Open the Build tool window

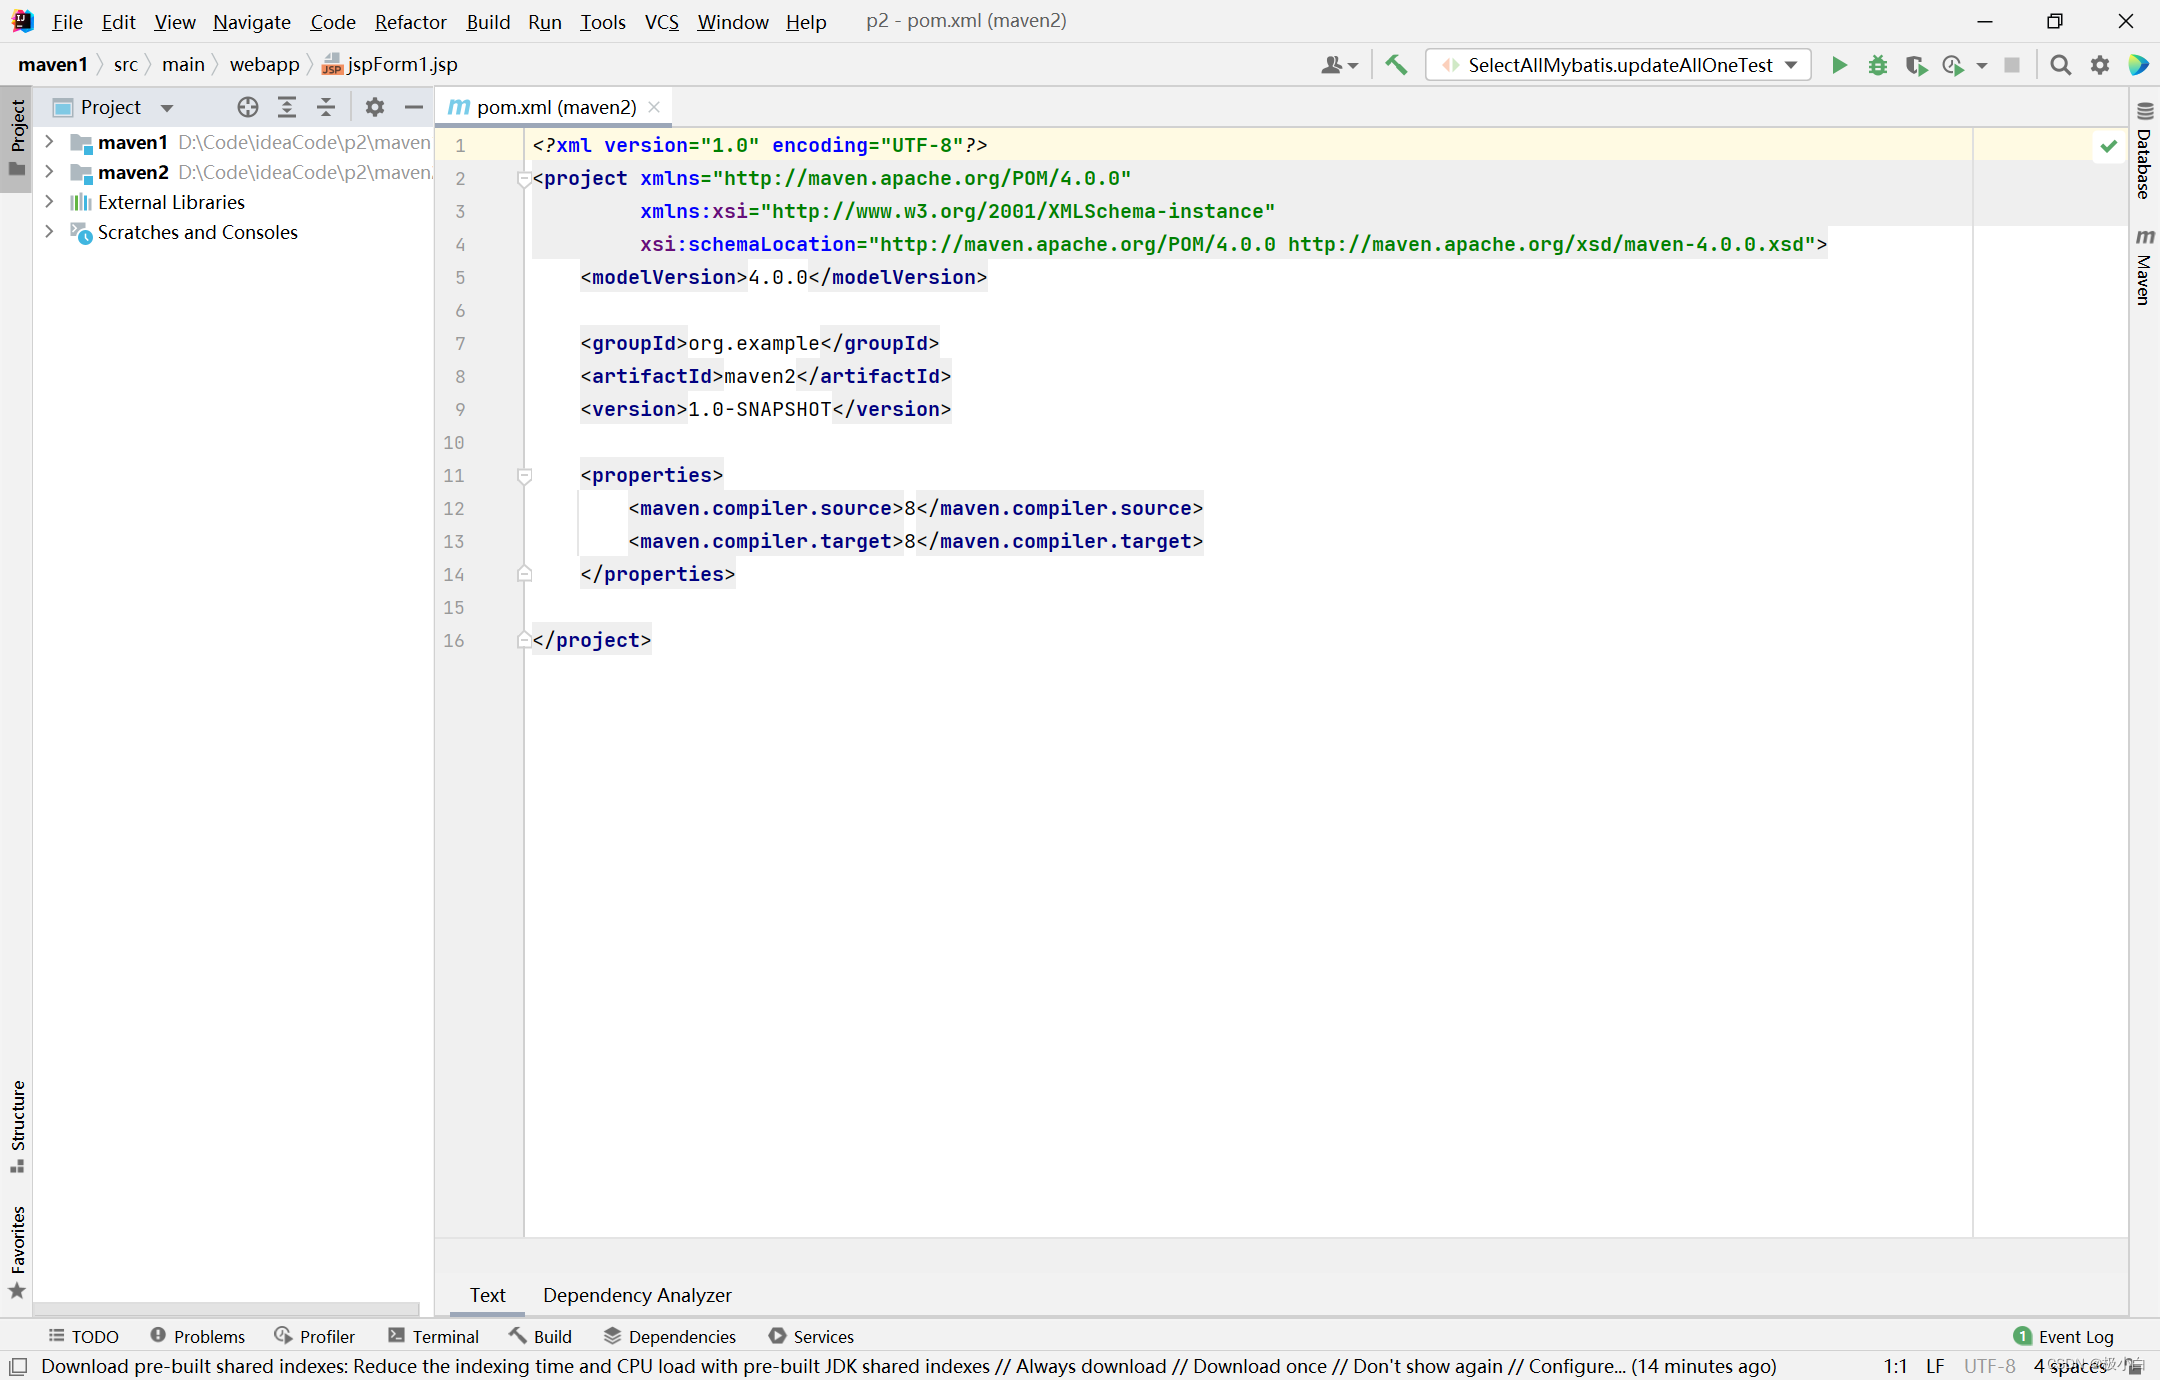point(540,1336)
